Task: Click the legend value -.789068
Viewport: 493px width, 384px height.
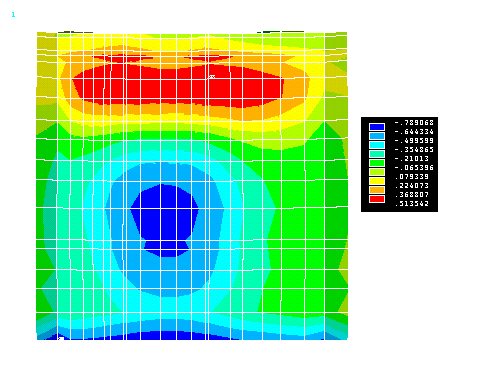Action: click(414, 123)
